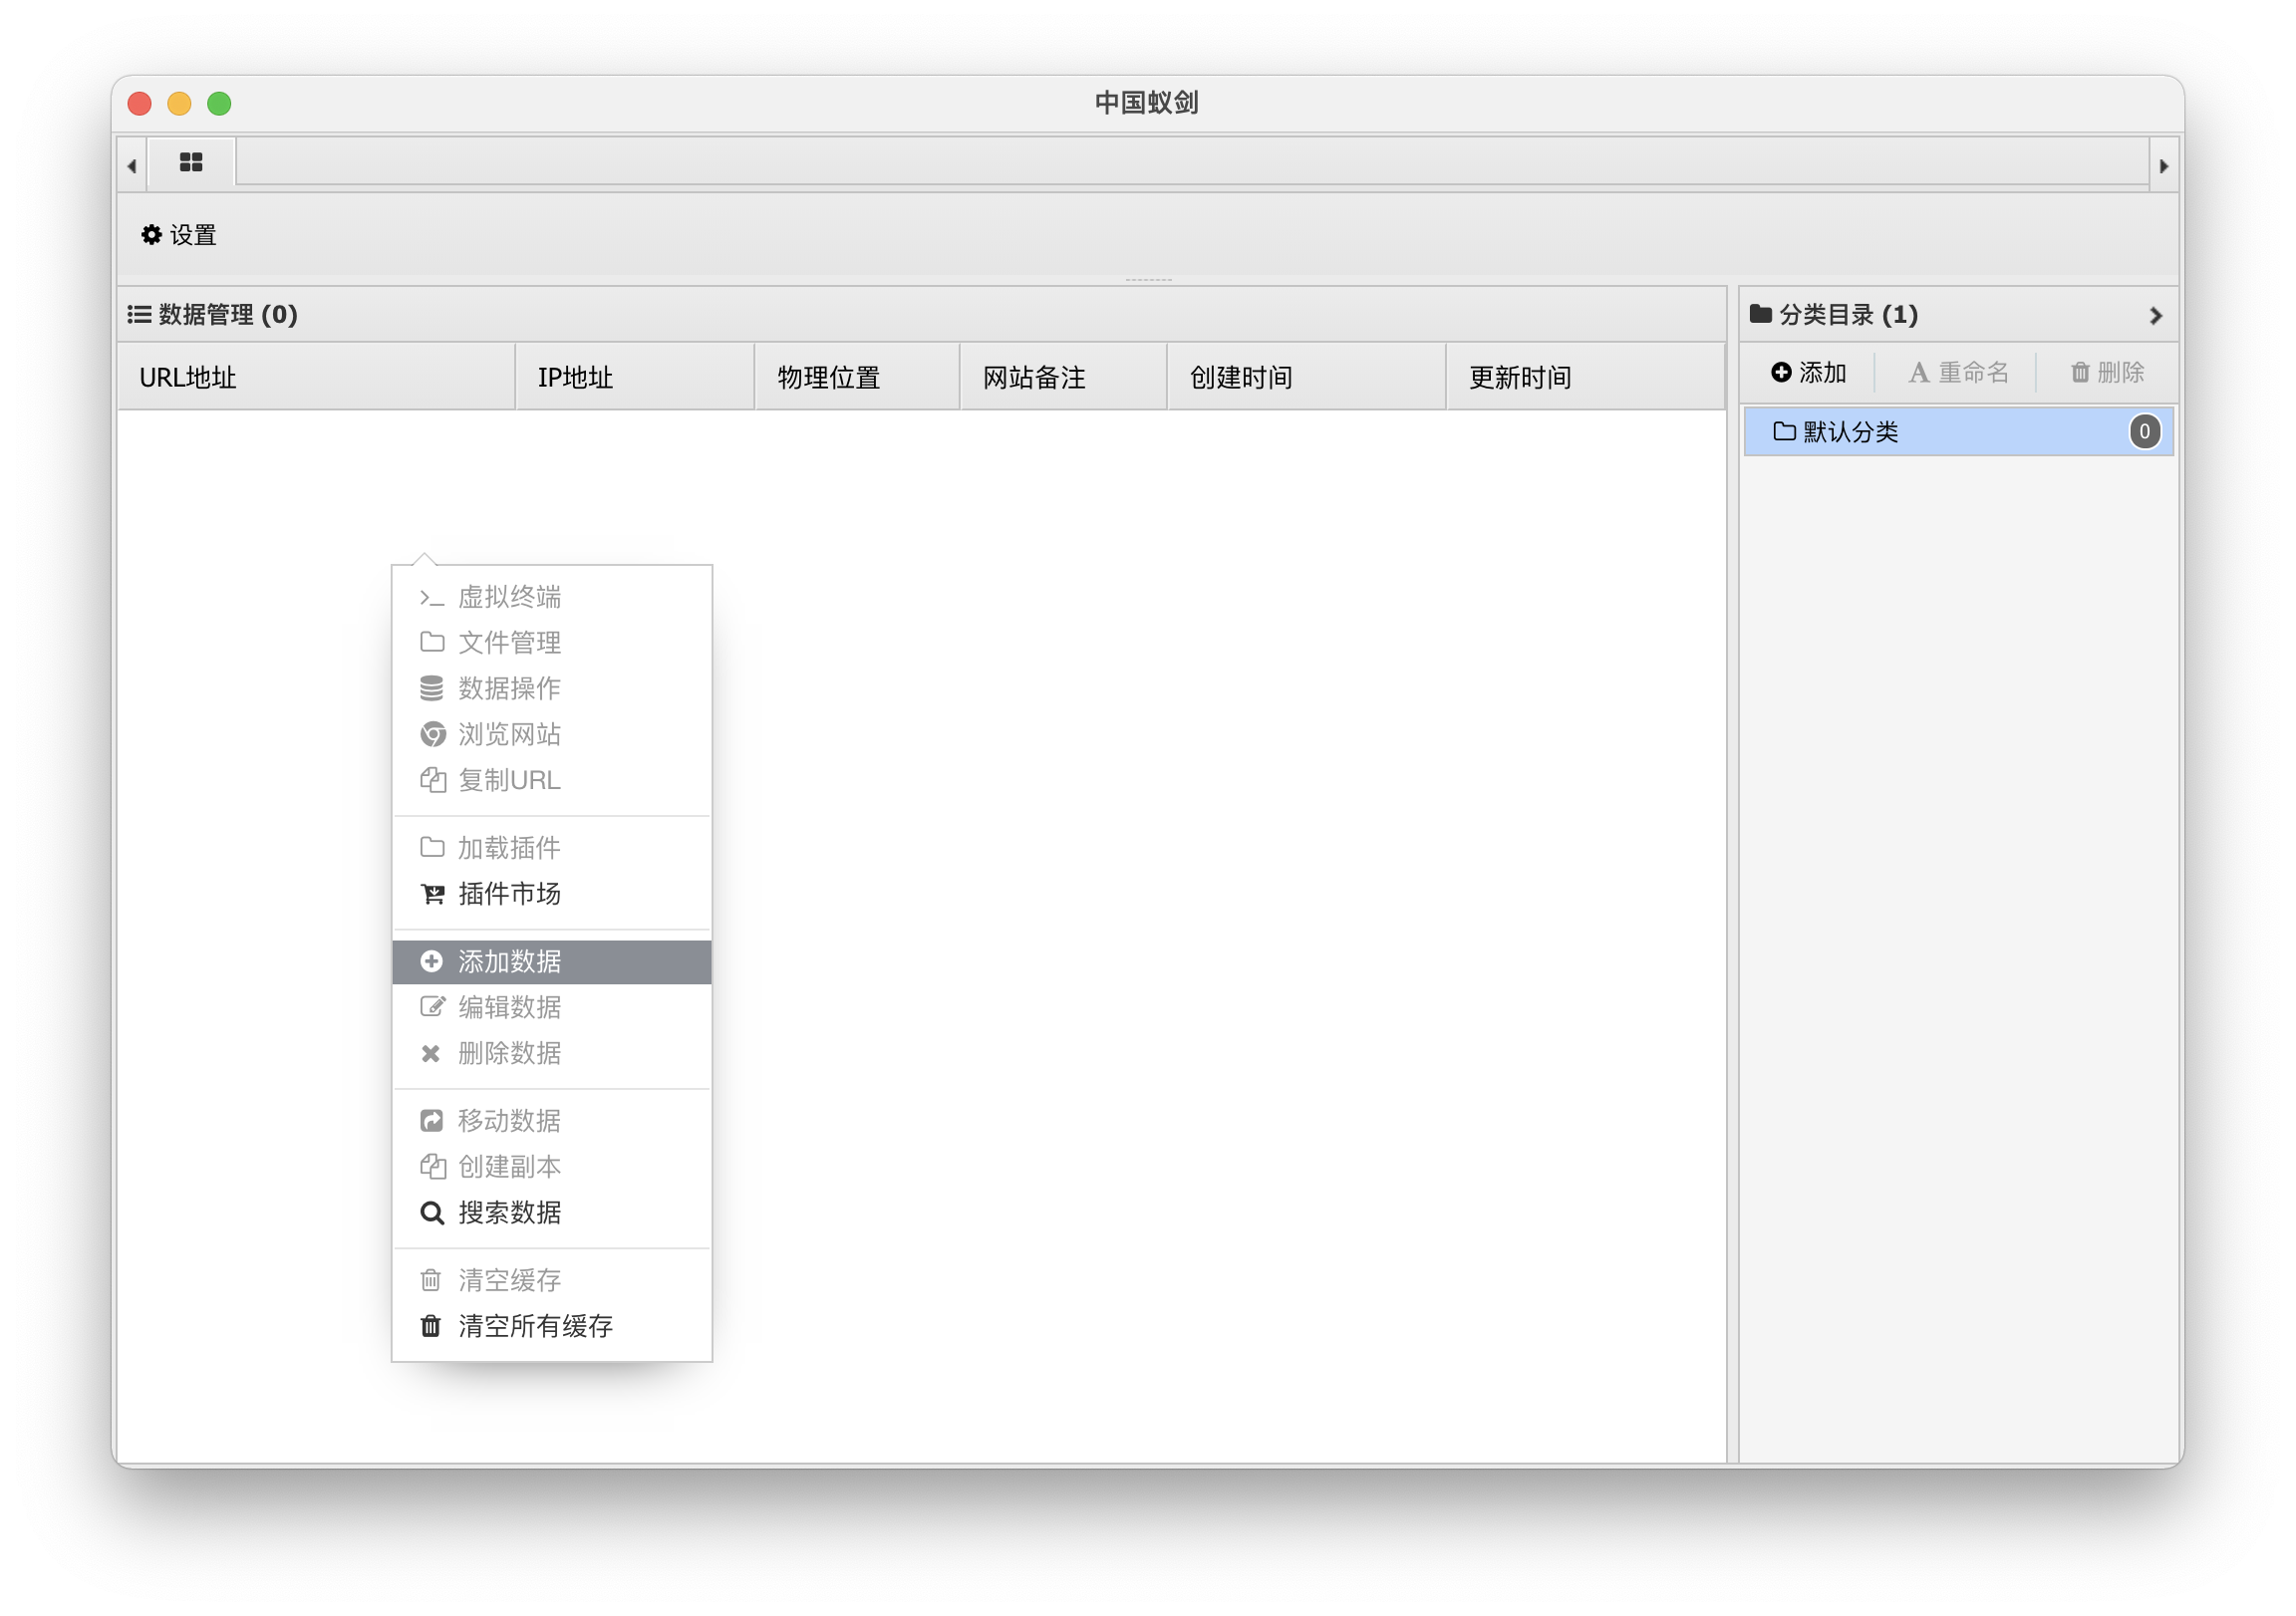Choose 清空缓存 in the context menu
This screenshot has width=2296, height=1616.
pos(552,1283)
